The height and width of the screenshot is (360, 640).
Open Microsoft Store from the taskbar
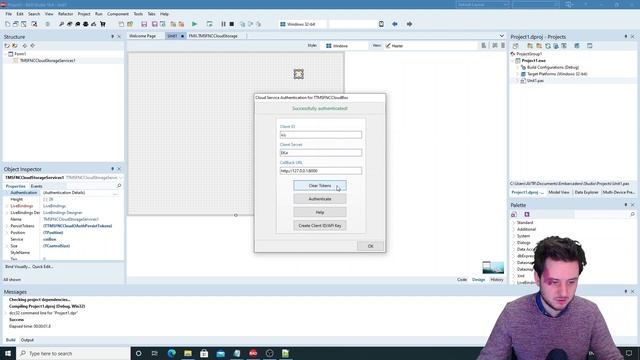pyautogui.click(x=204, y=353)
